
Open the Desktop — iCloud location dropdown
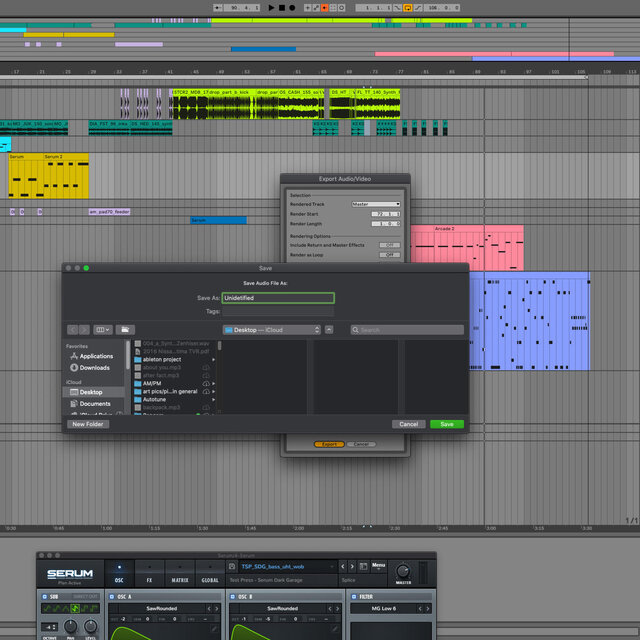click(x=271, y=329)
